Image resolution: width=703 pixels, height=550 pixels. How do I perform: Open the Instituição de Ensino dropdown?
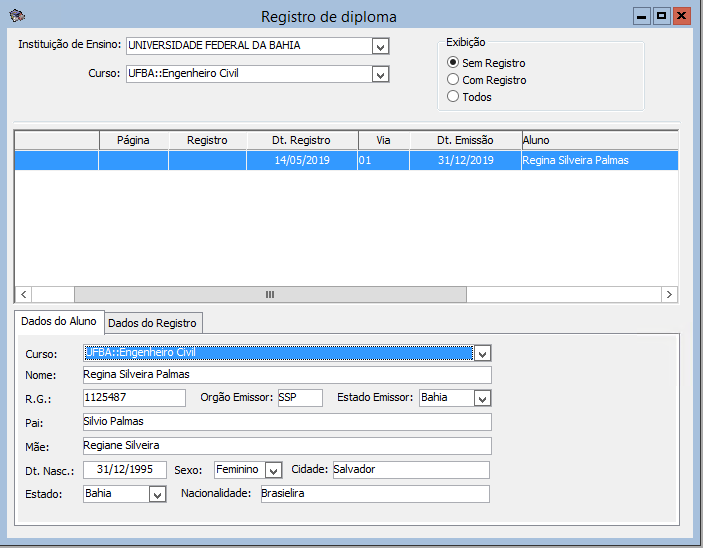pyautogui.click(x=380, y=46)
